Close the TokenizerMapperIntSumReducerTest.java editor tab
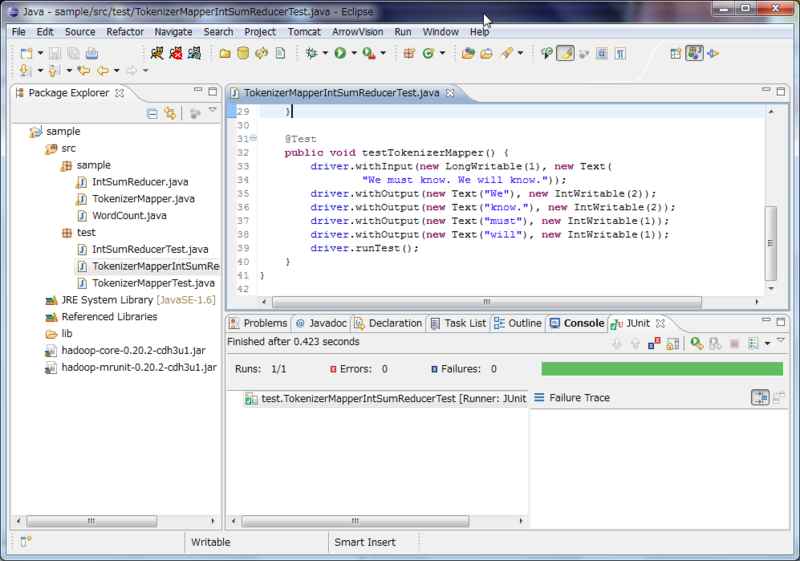The image size is (800, 561). [x=450, y=93]
